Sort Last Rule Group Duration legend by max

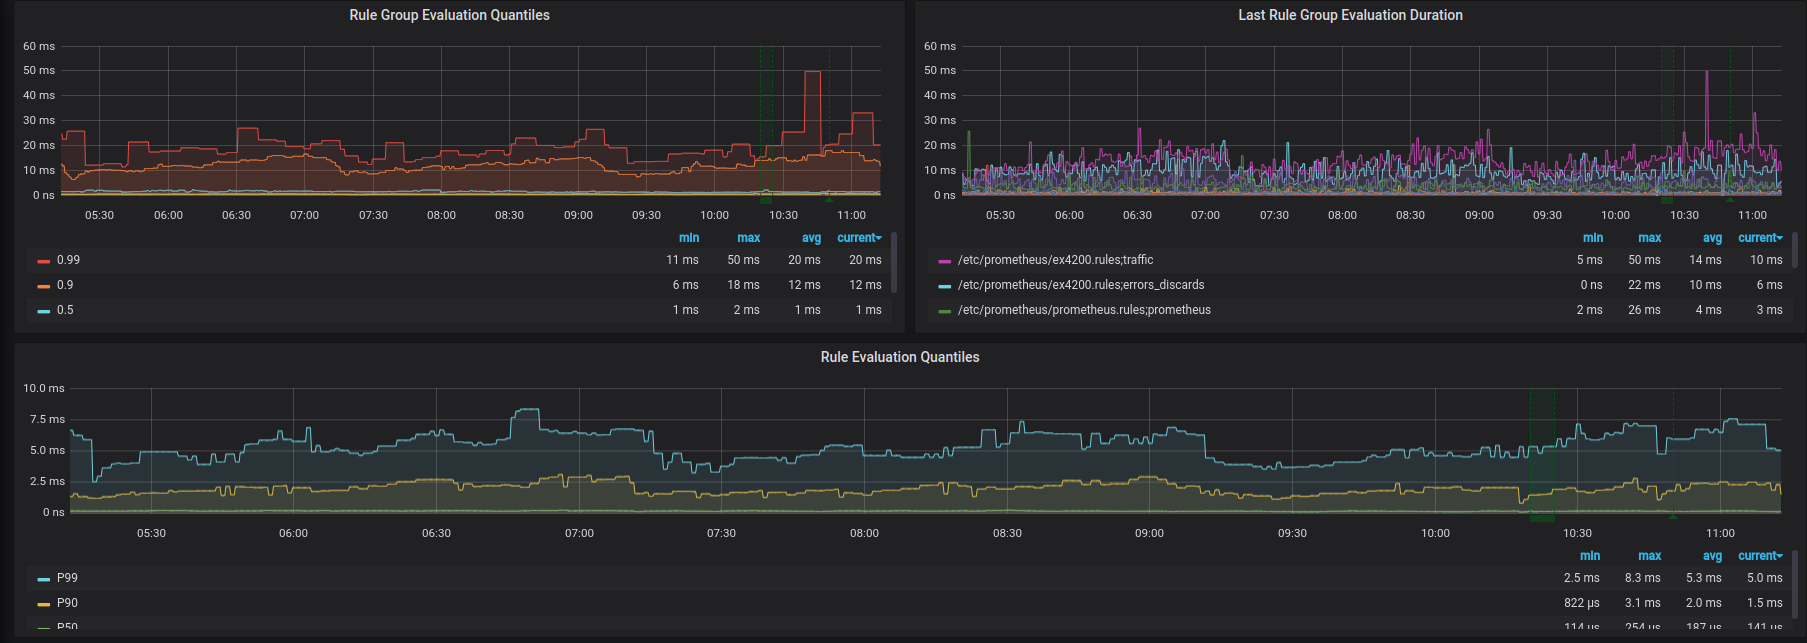[1649, 238]
